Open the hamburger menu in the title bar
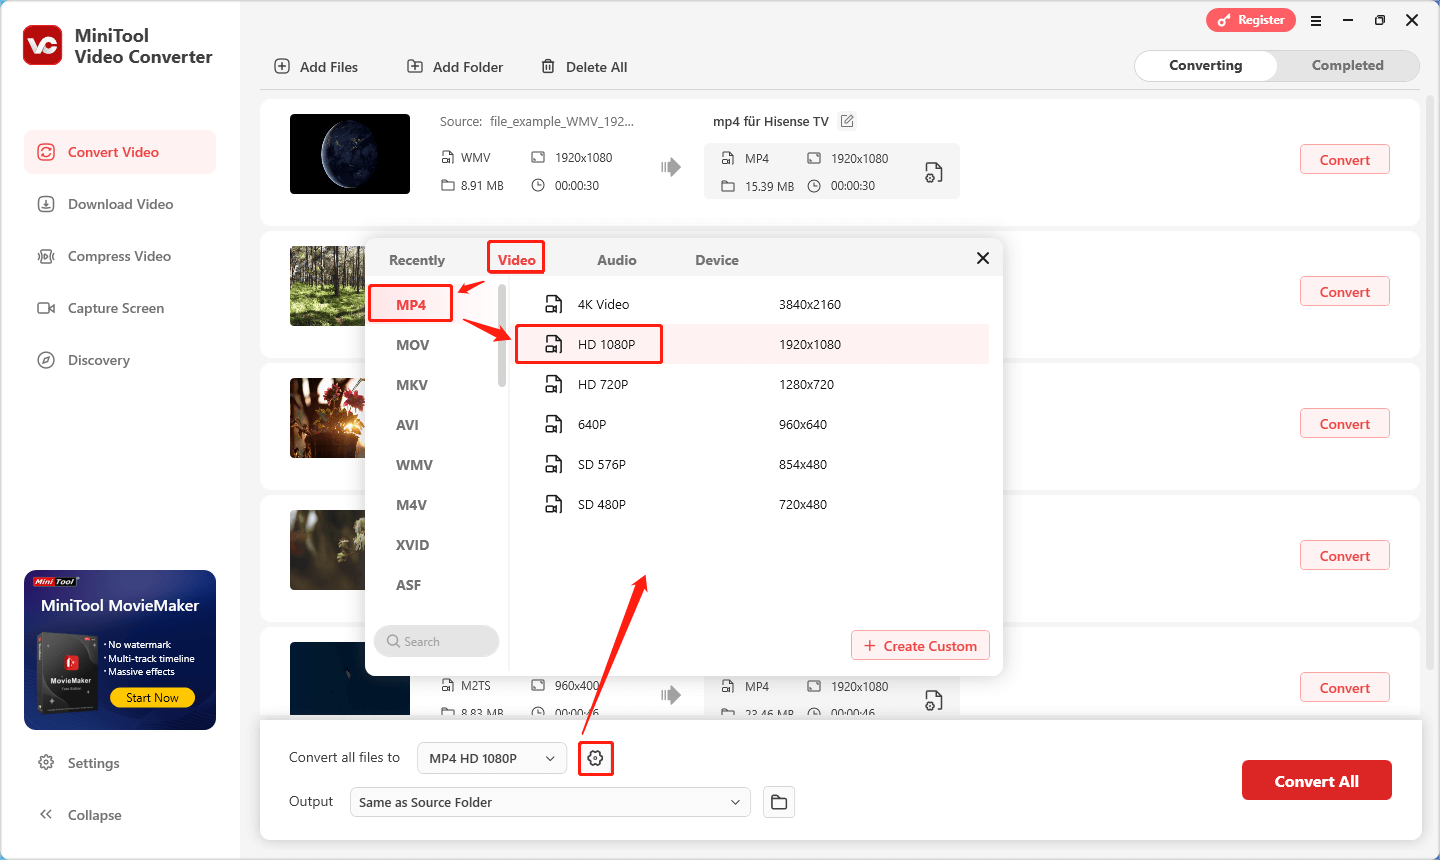 point(1316,20)
